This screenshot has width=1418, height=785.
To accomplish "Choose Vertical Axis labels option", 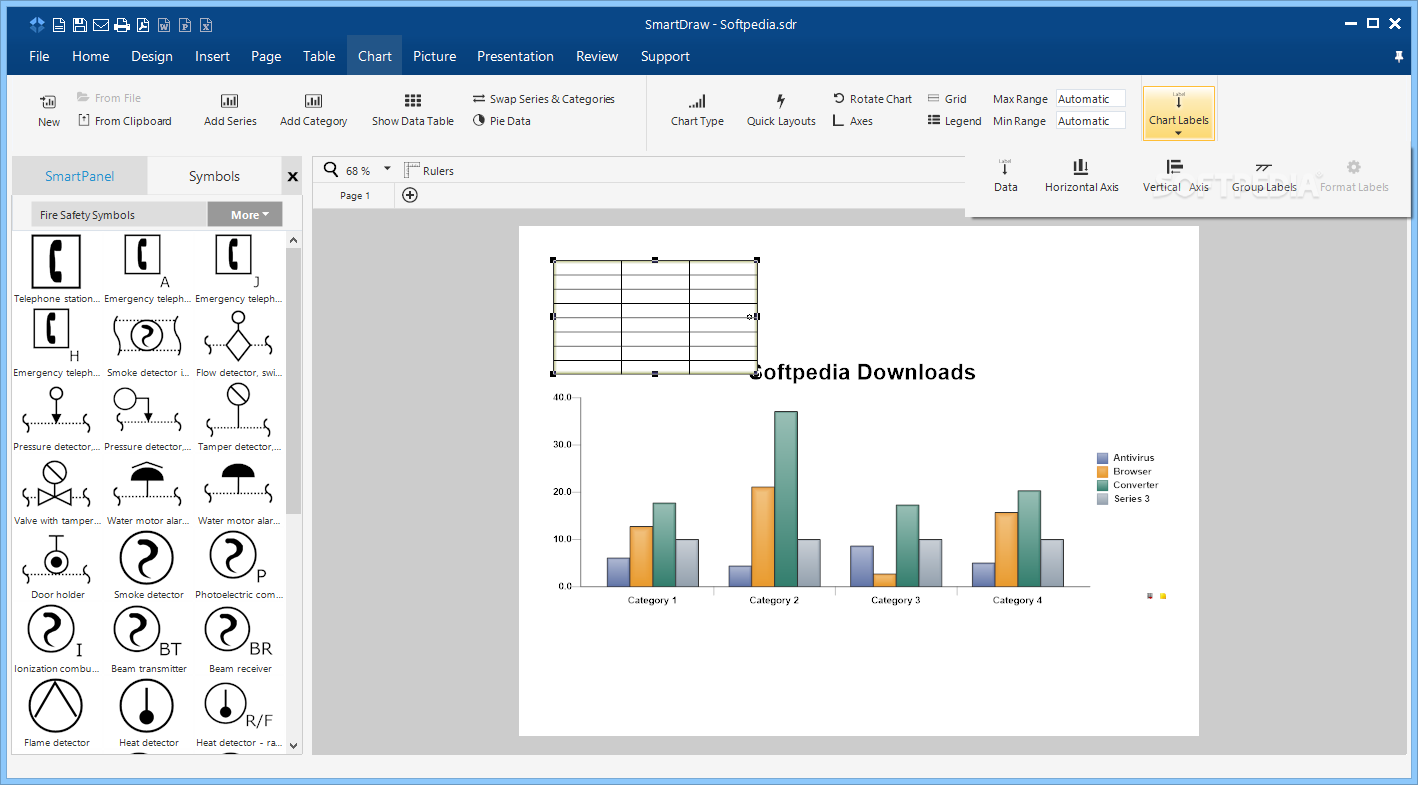I will (1176, 175).
